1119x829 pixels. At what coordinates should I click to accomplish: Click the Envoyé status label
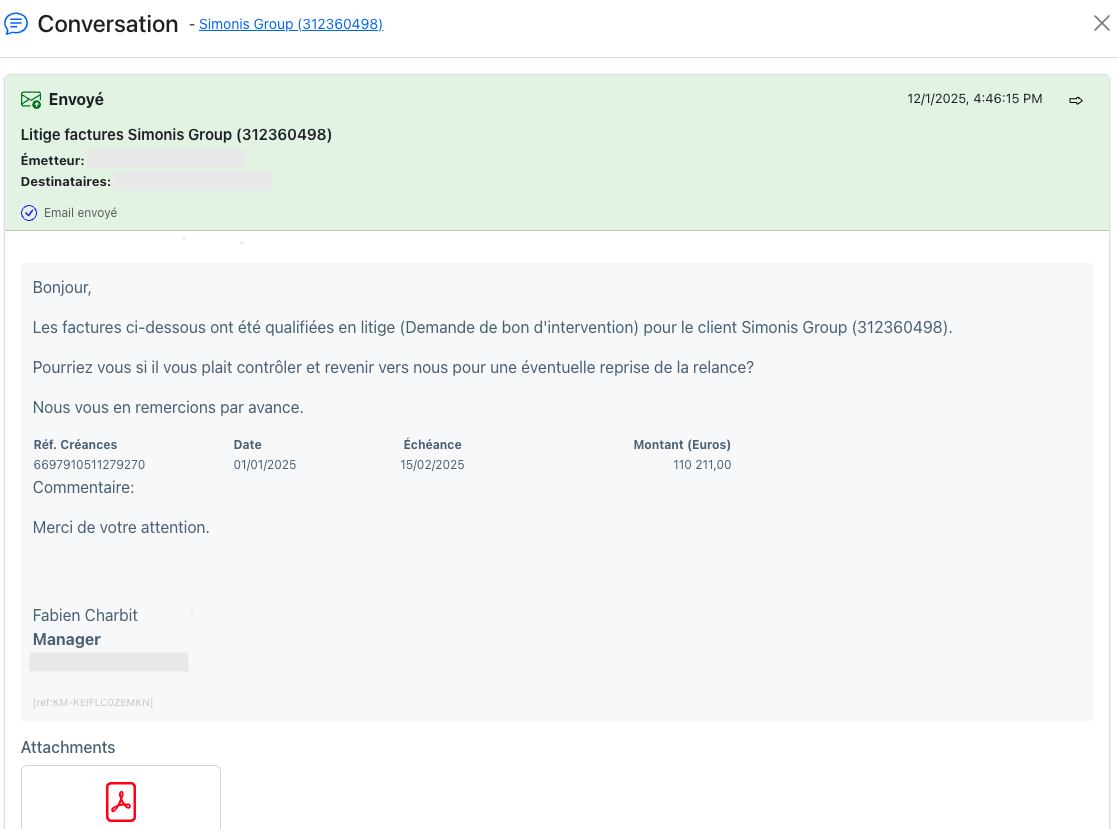pos(76,100)
